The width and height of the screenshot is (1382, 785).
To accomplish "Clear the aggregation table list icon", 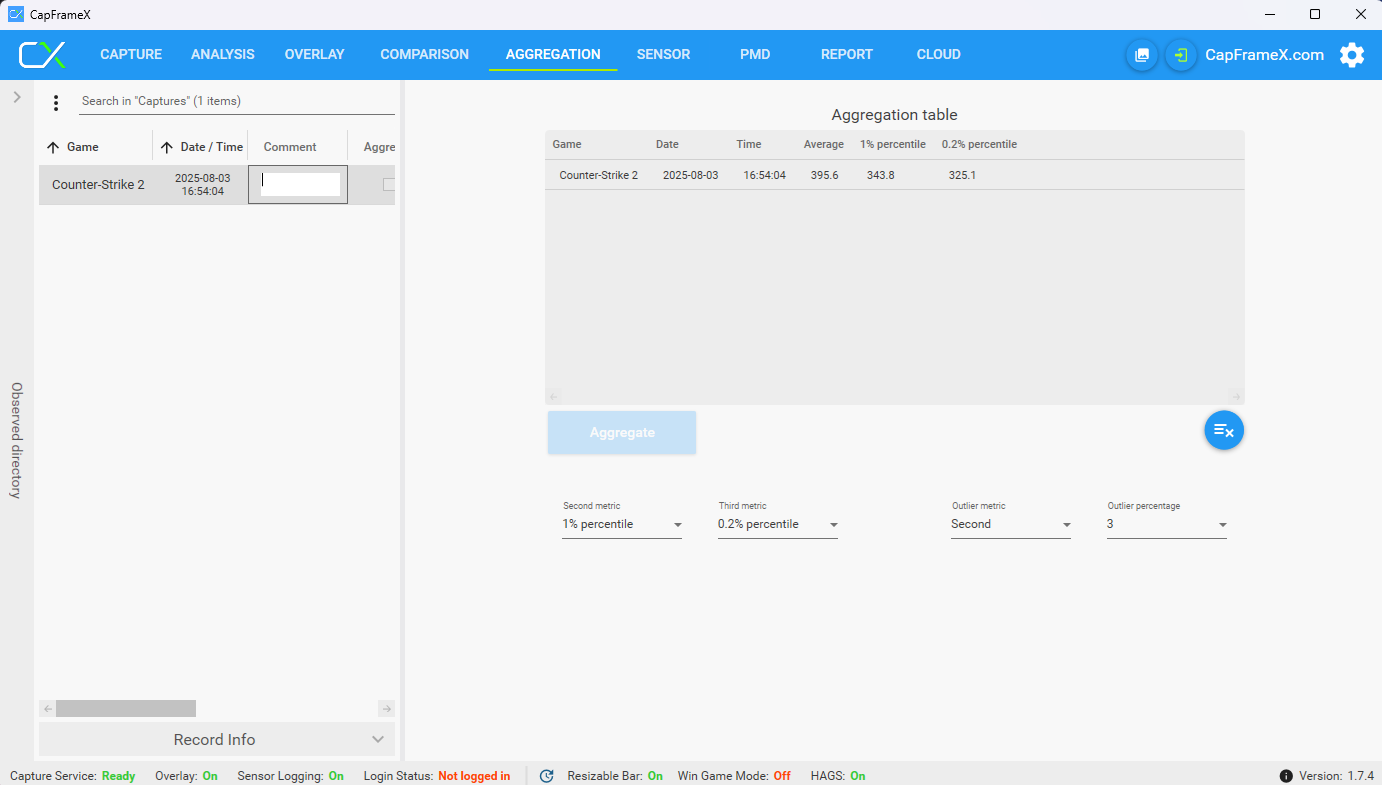I will pos(1224,431).
